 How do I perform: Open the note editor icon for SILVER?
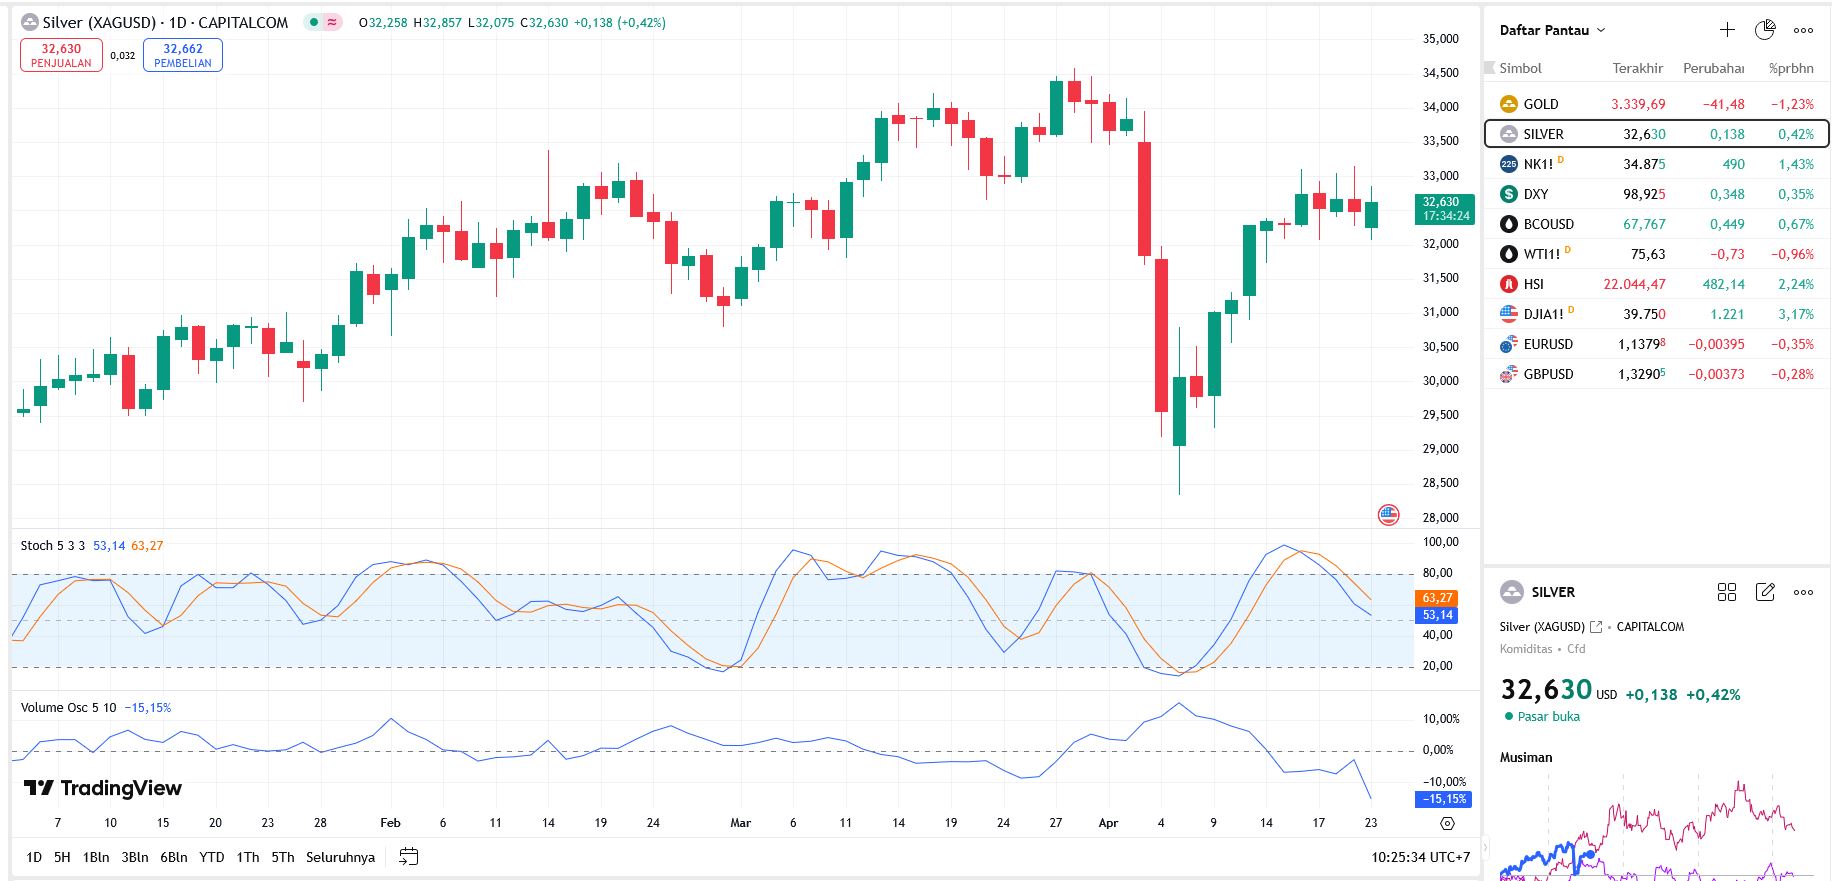click(1765, 592)
